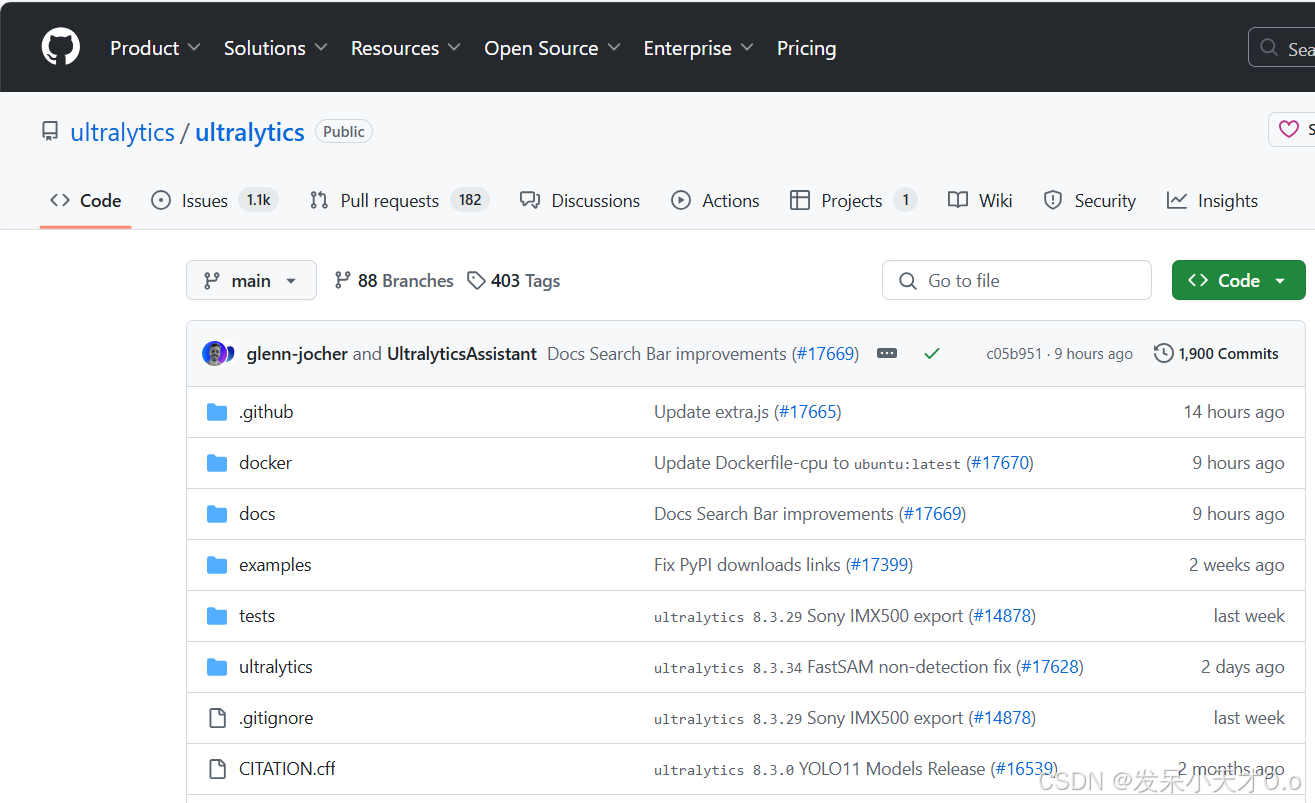The width and height of the screenshot is (1315, 803).
Task: Switch to the Issues tab
Action: point(214,200)
